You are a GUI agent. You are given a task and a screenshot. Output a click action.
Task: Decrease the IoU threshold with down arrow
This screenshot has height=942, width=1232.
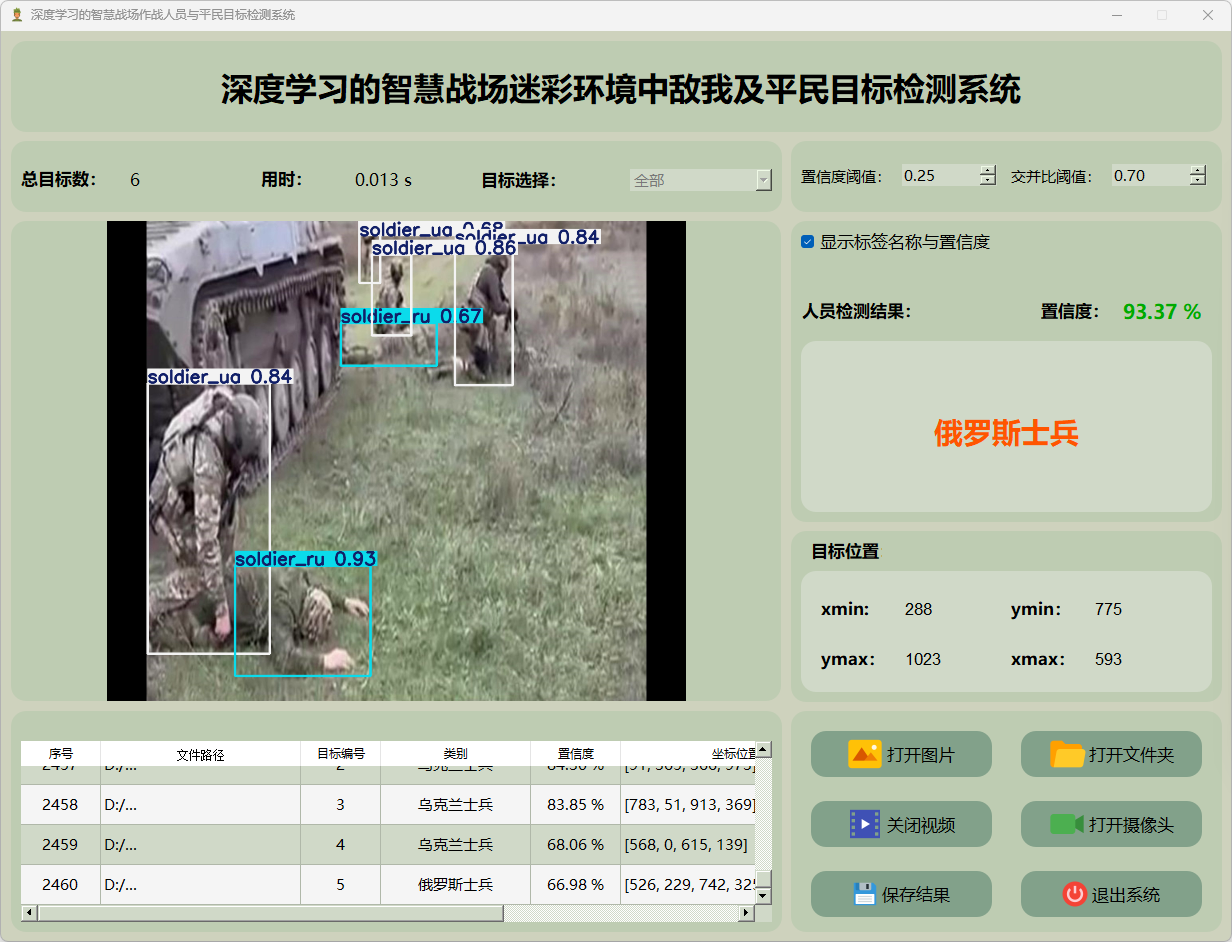coord(1198,181)
